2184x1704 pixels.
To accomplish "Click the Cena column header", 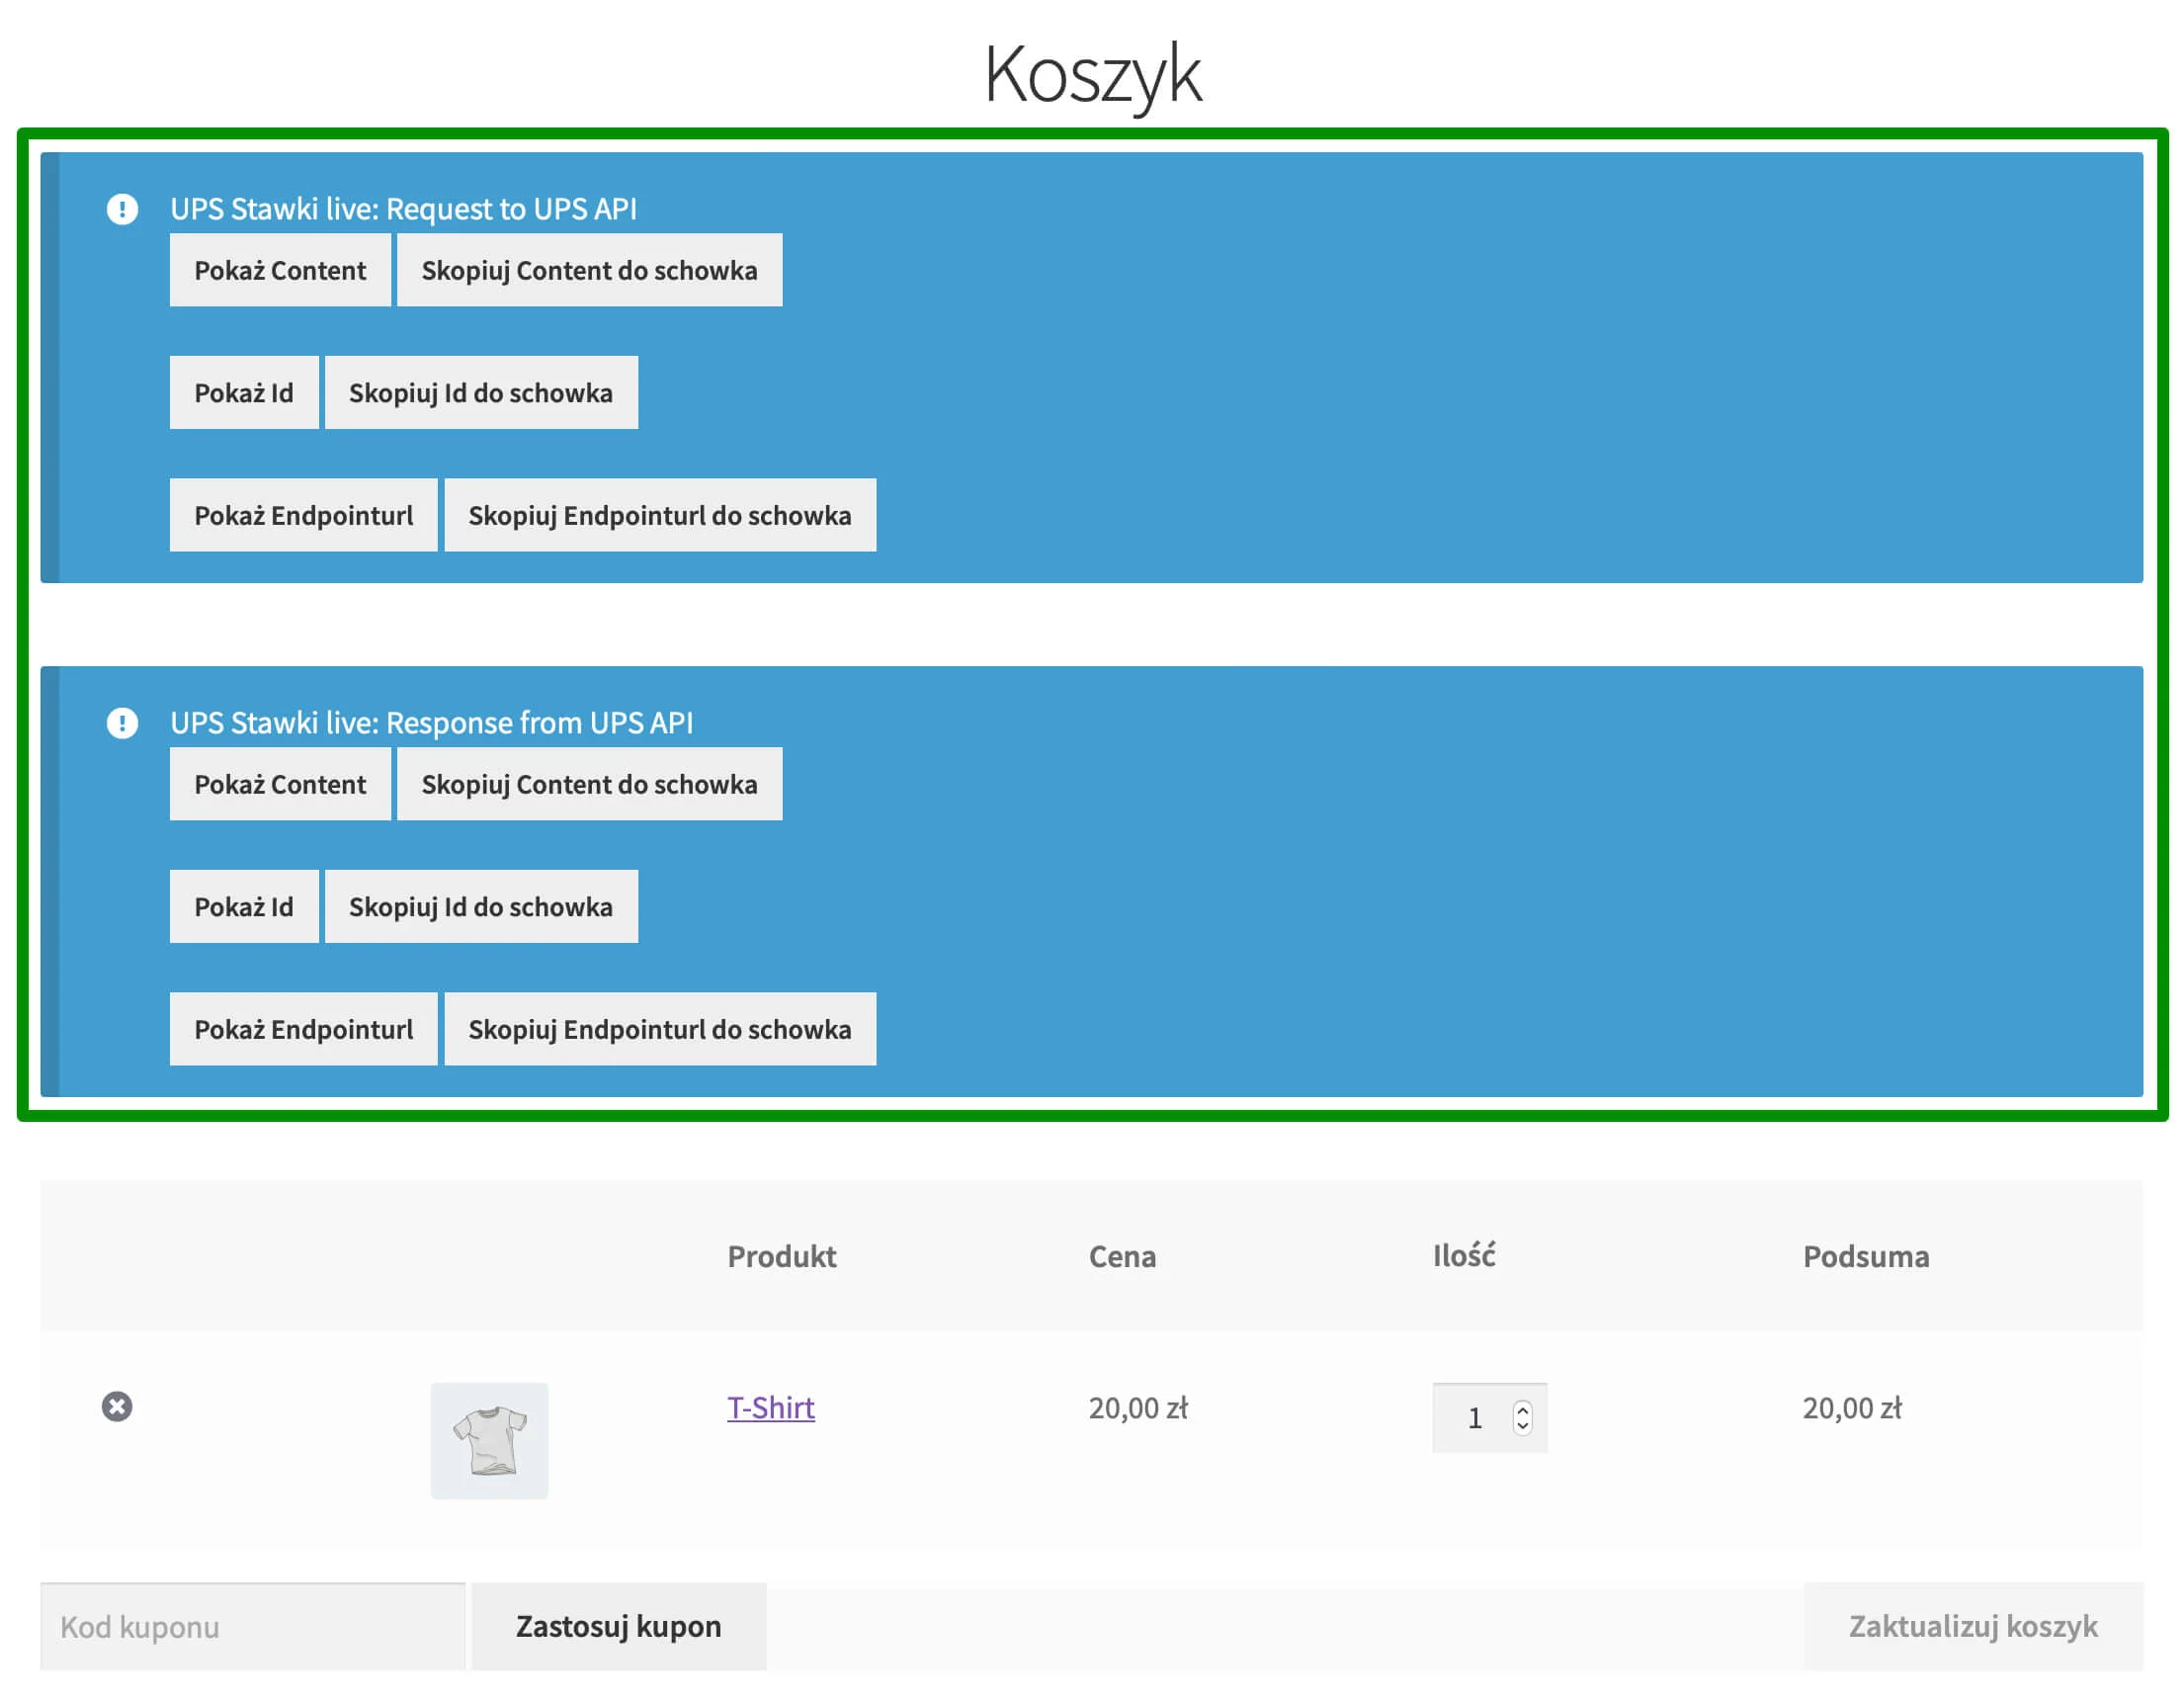I will [1122, 1257].
